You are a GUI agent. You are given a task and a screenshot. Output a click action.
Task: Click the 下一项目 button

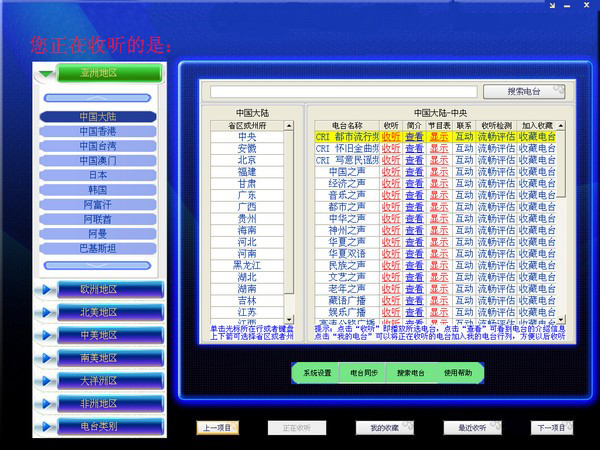click(x=552, y=427)
